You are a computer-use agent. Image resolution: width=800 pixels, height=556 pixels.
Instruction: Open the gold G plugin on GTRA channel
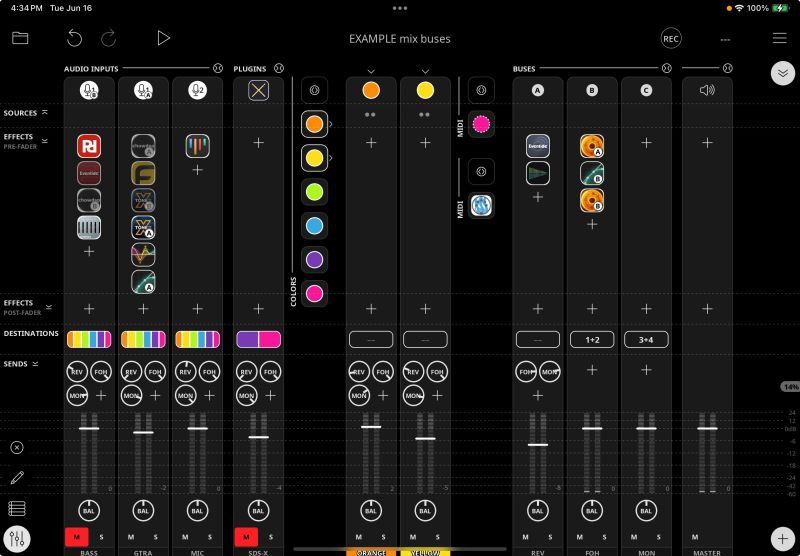coord(143,173)
